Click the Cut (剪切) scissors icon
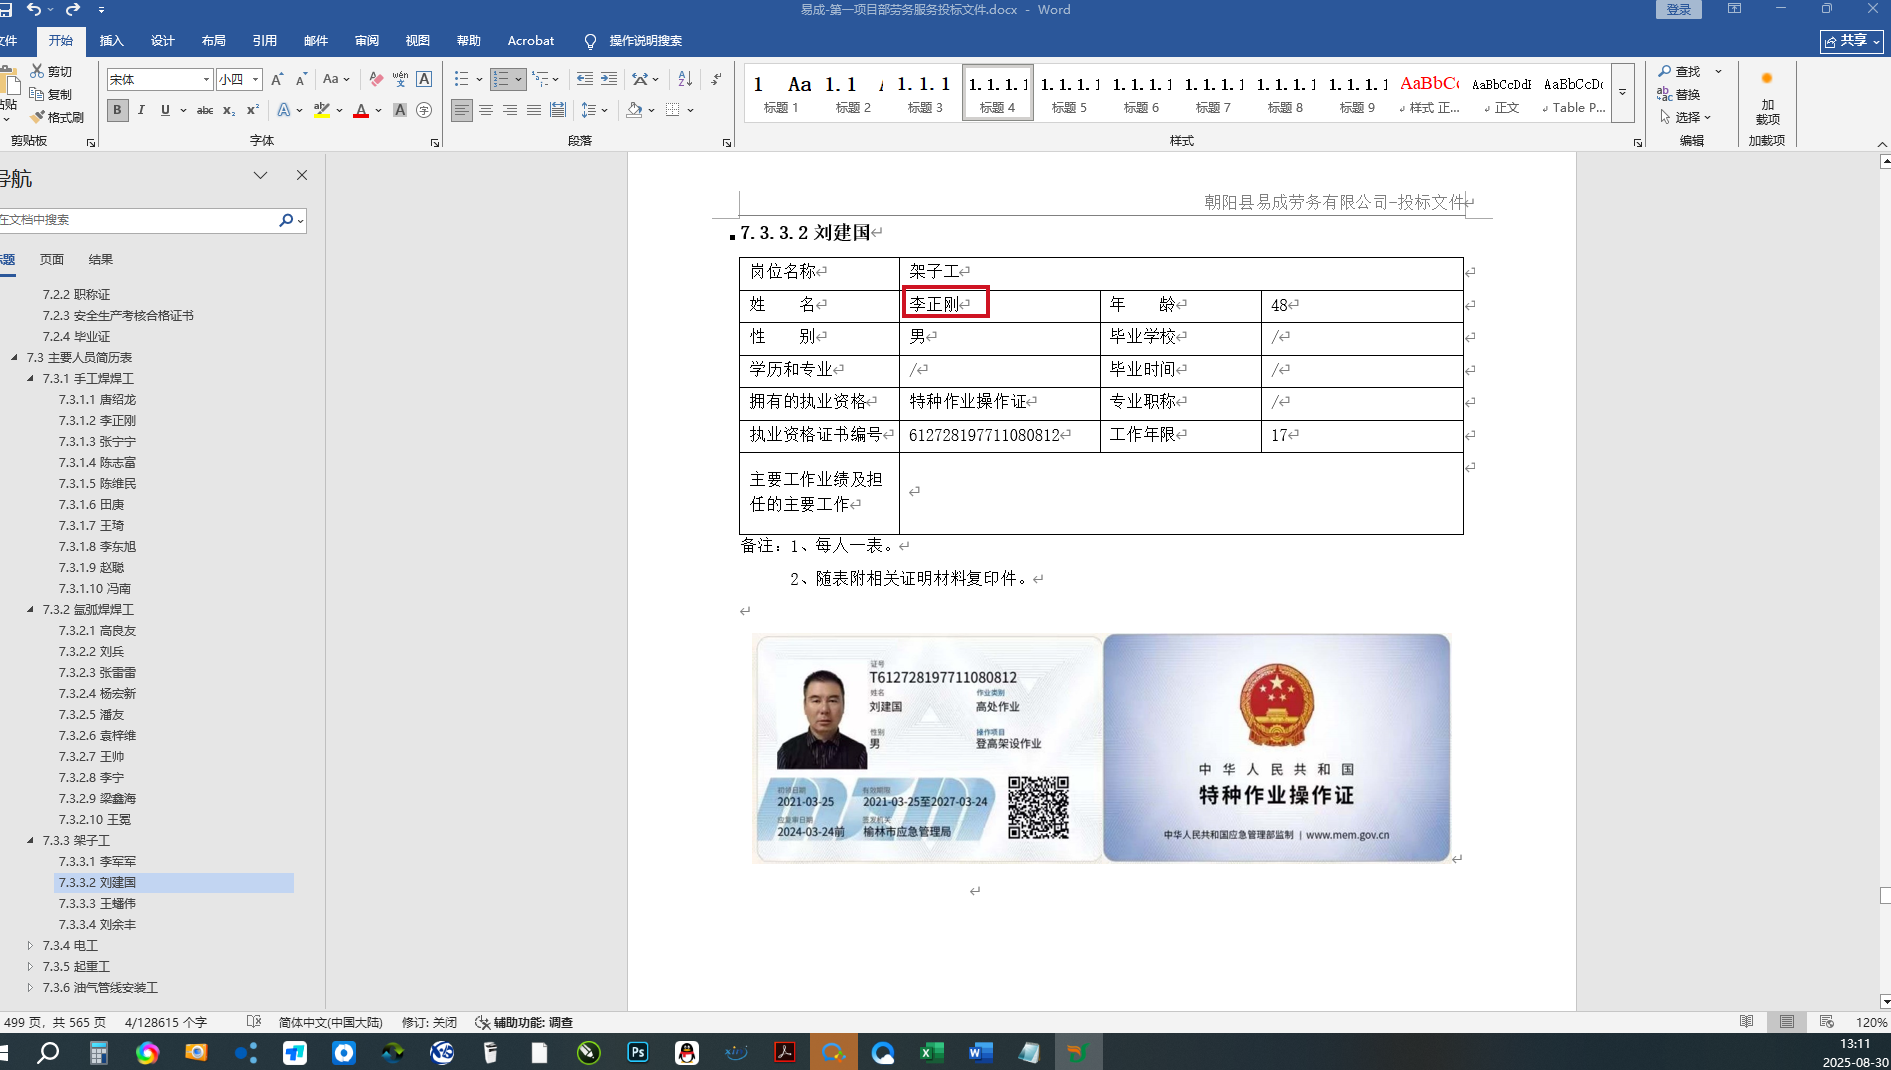The height and width of the screenshot is (1070, 1891). [x=37, y=71]
